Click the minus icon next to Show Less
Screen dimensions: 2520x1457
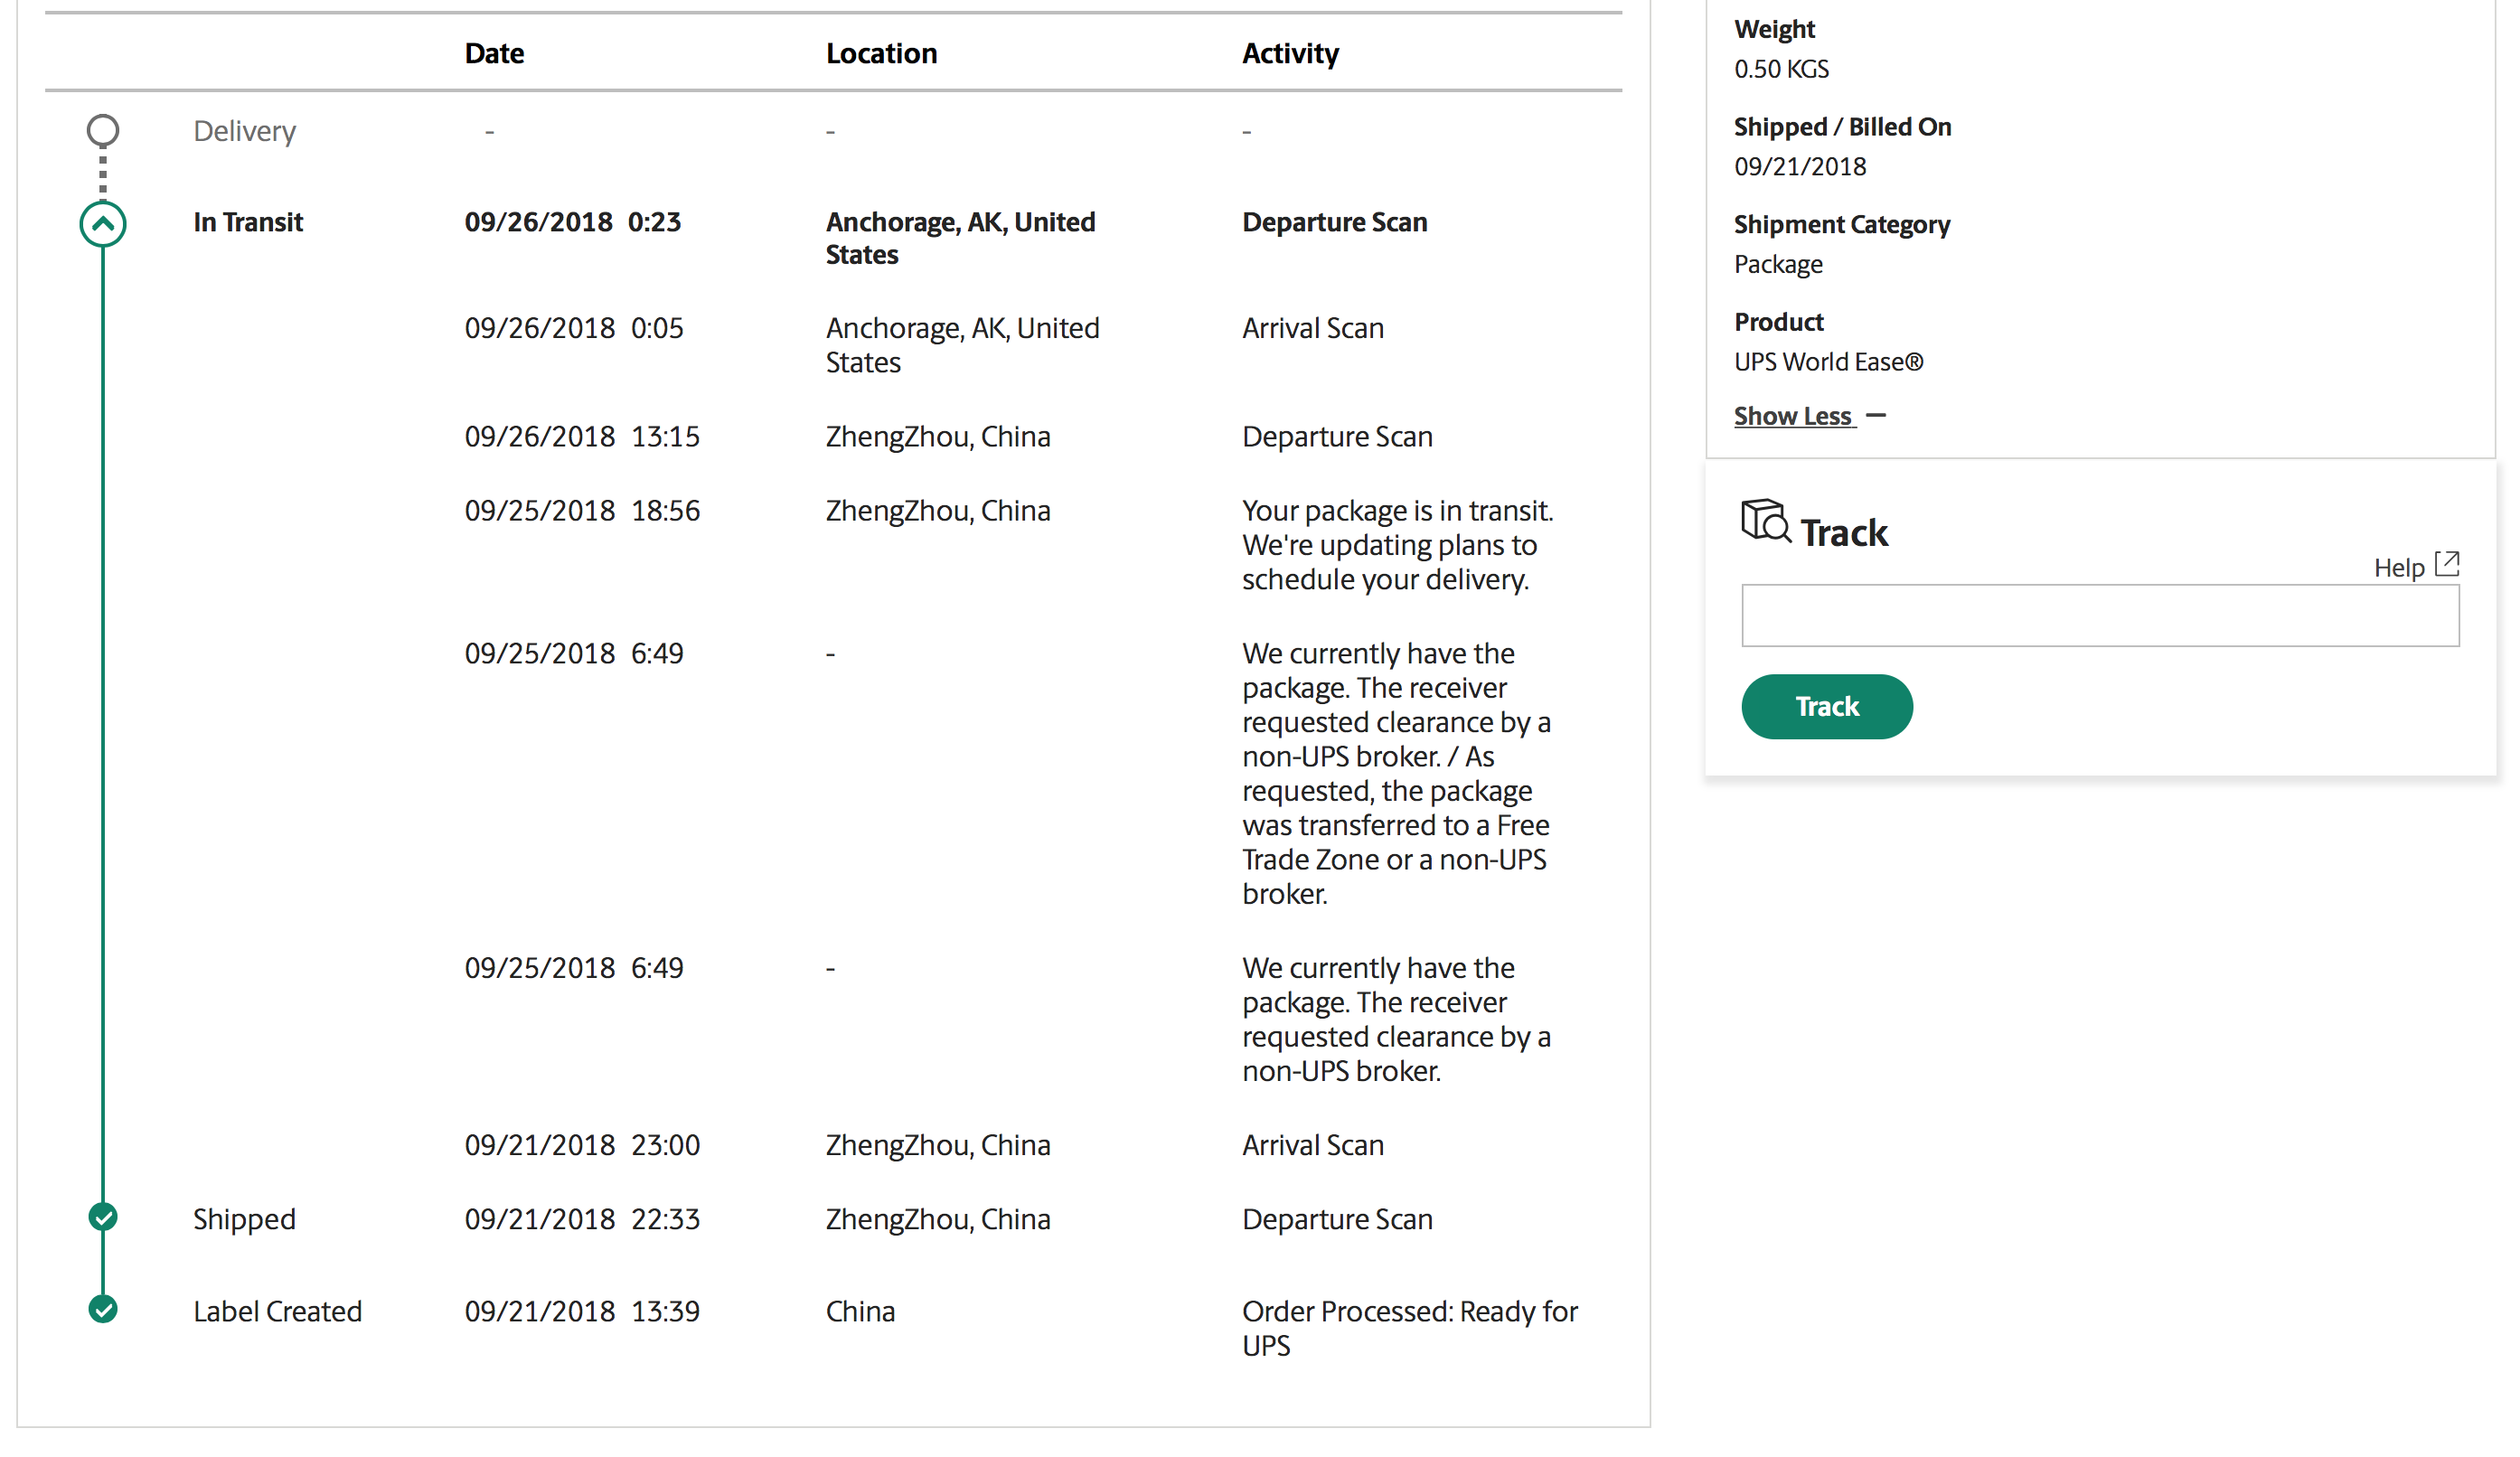1876,415
